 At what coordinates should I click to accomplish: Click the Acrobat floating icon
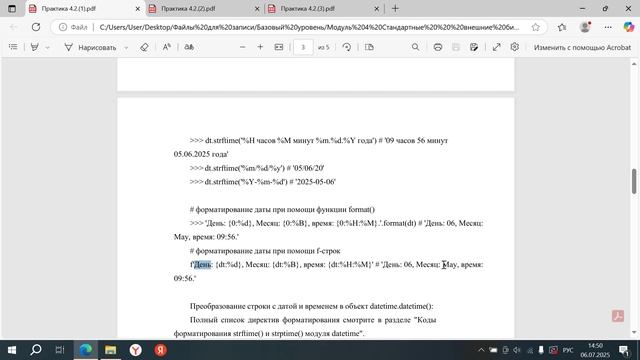pyautogui.click(x=618, y=316)
